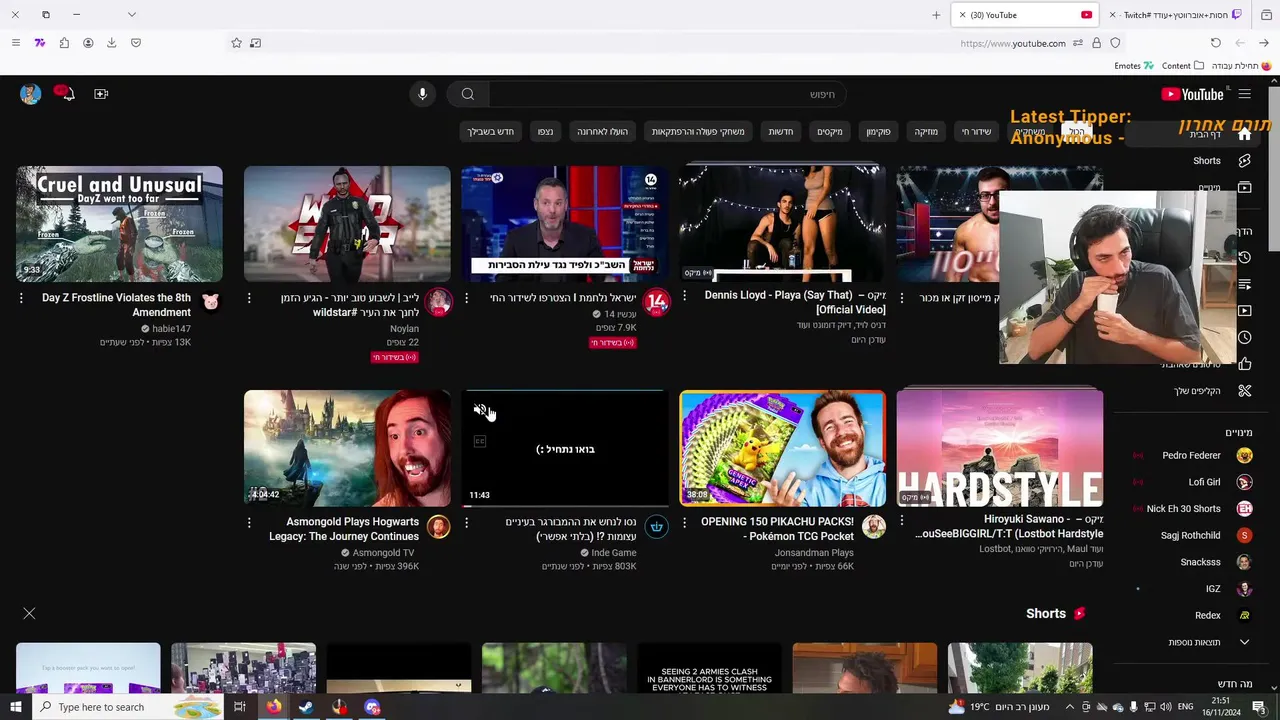Image resolution: width=1280 pixels, height=720 pixels.
Task: Select the נצפו chip
Action: pos(545,132)
